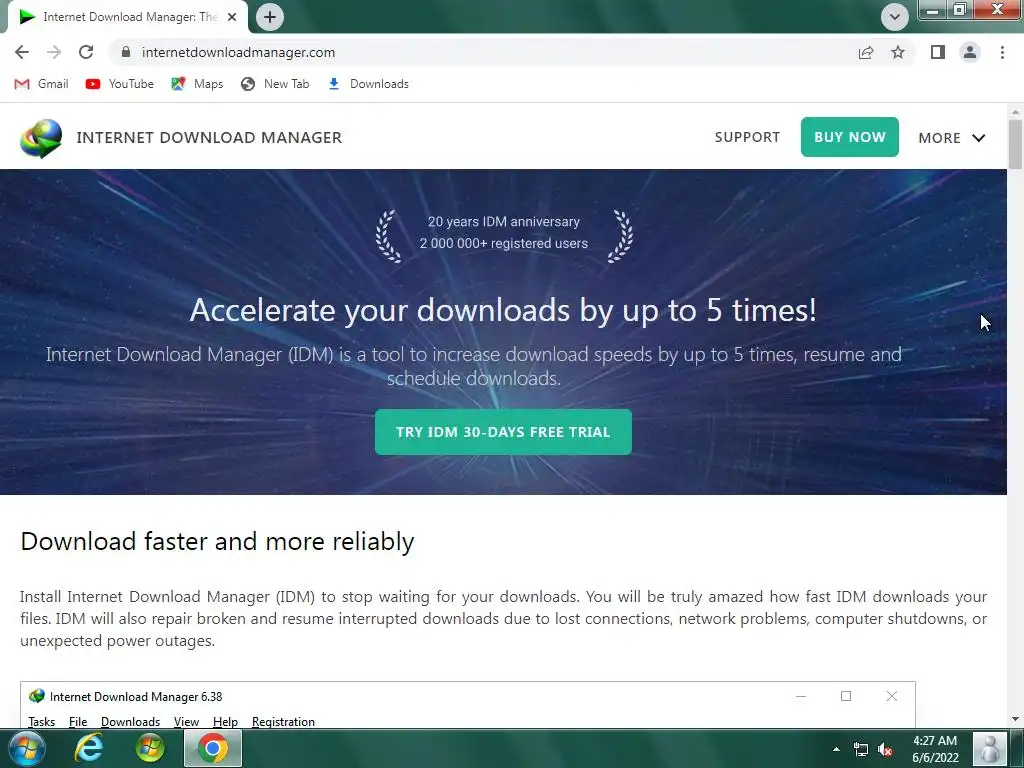Click Help menu in IDM screenshot
The height and width of the screenshot is (768, 1024).
click(225, 721)
